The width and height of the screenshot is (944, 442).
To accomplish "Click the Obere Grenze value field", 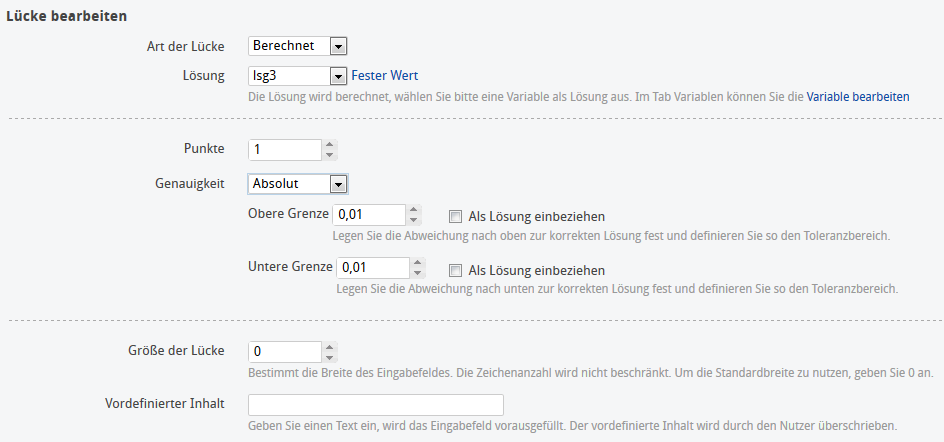I will [x=368, y=215].
